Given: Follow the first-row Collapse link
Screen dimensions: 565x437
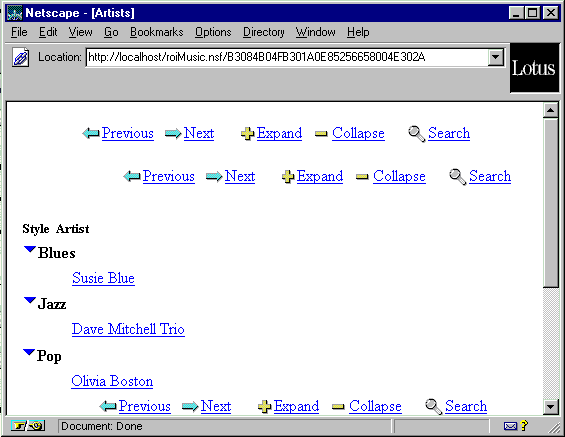Looking at the screenshot, I should [x=358, y=133].
